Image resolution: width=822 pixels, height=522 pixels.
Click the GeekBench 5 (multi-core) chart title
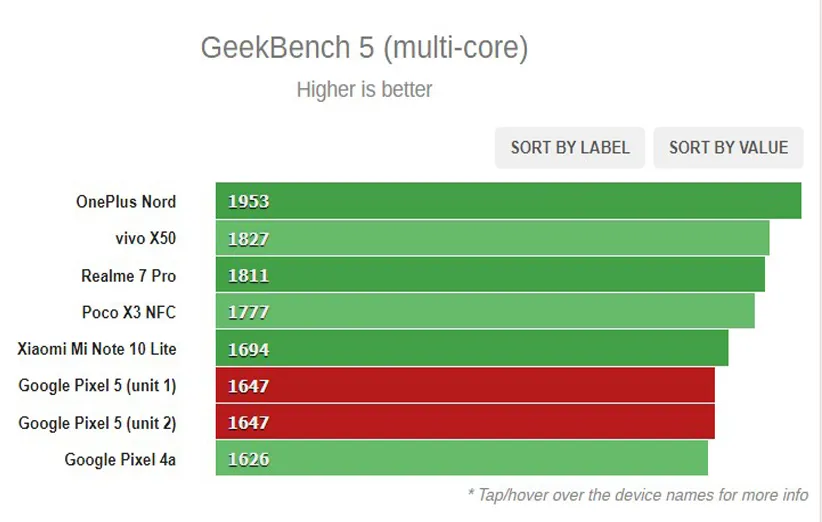364,48
